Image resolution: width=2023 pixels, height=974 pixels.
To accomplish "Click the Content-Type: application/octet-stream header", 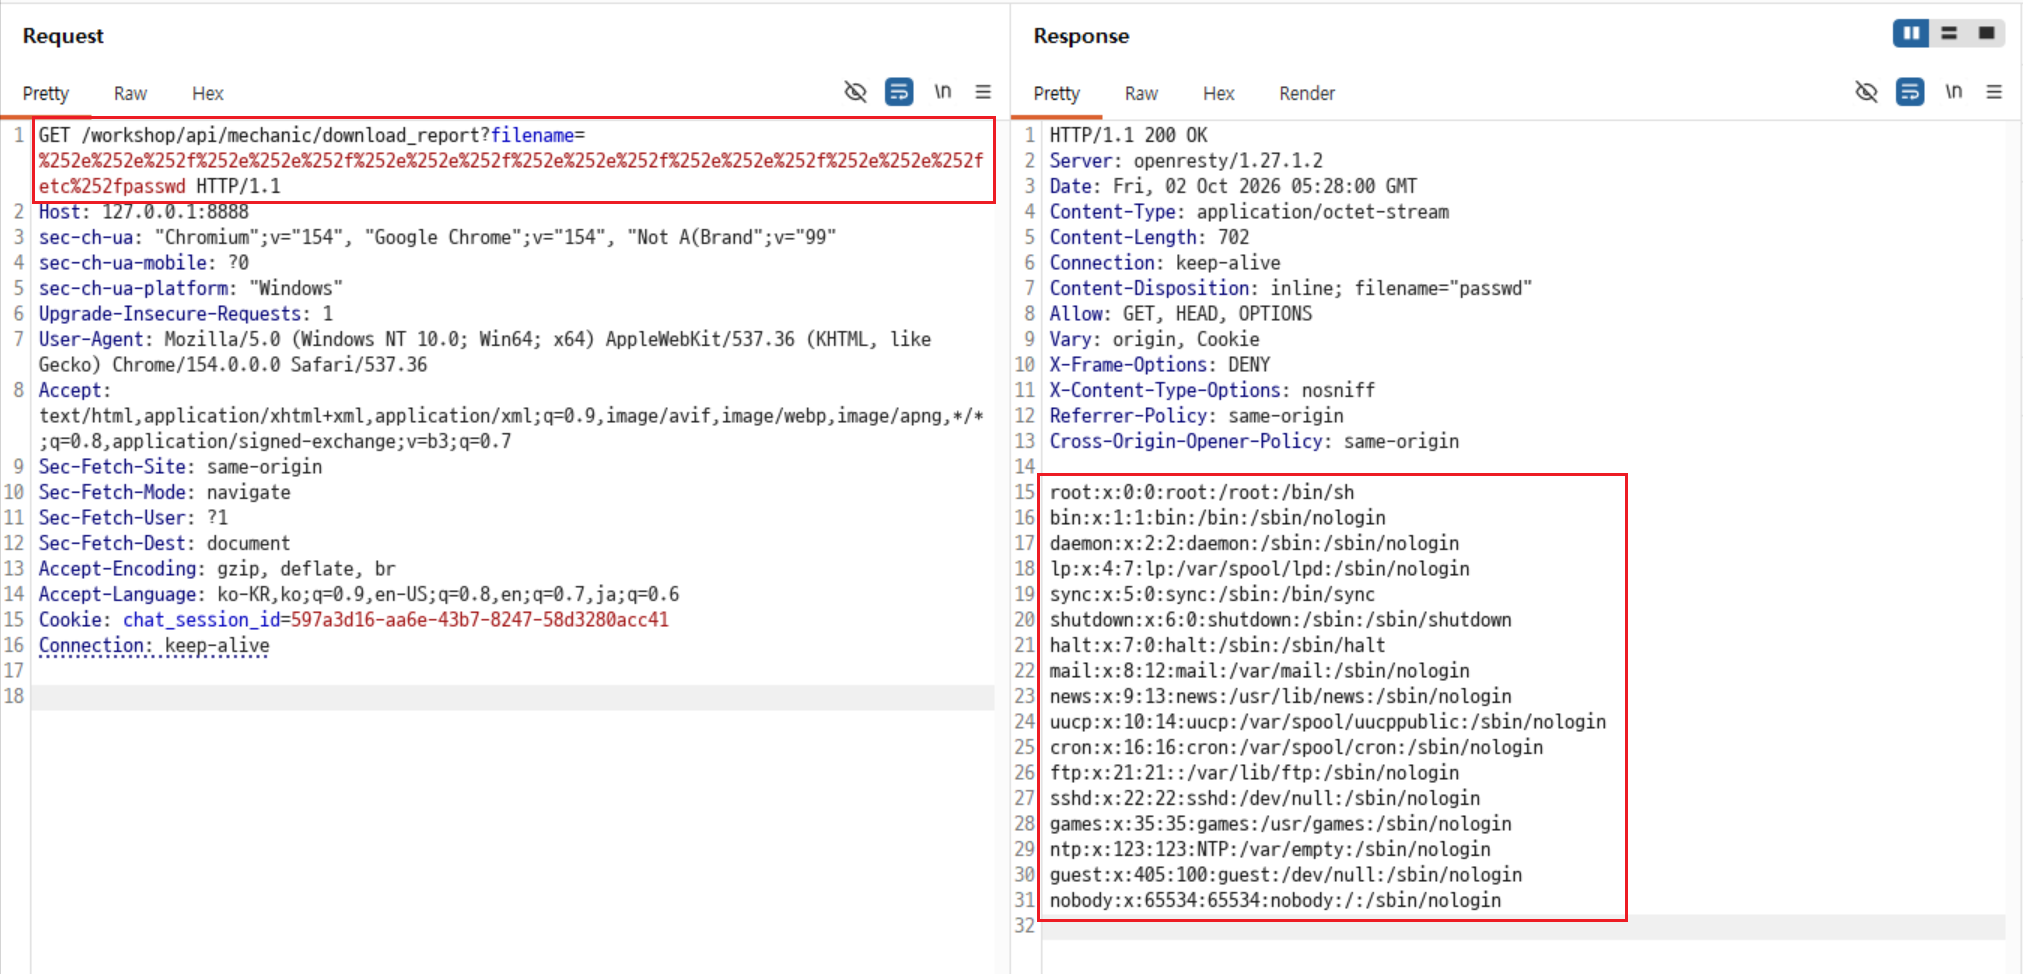I will pyautogui.click(x=1249, y=211).
